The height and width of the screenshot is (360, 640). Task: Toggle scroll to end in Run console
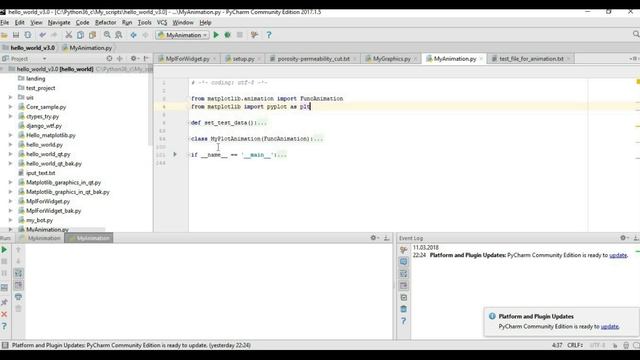(18, 285)
